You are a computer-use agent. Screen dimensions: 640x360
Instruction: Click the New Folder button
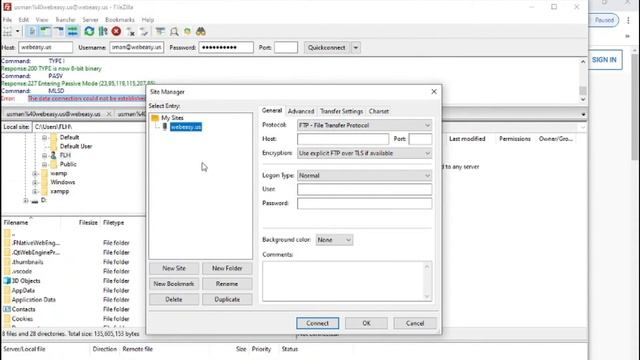click(227, 268)
